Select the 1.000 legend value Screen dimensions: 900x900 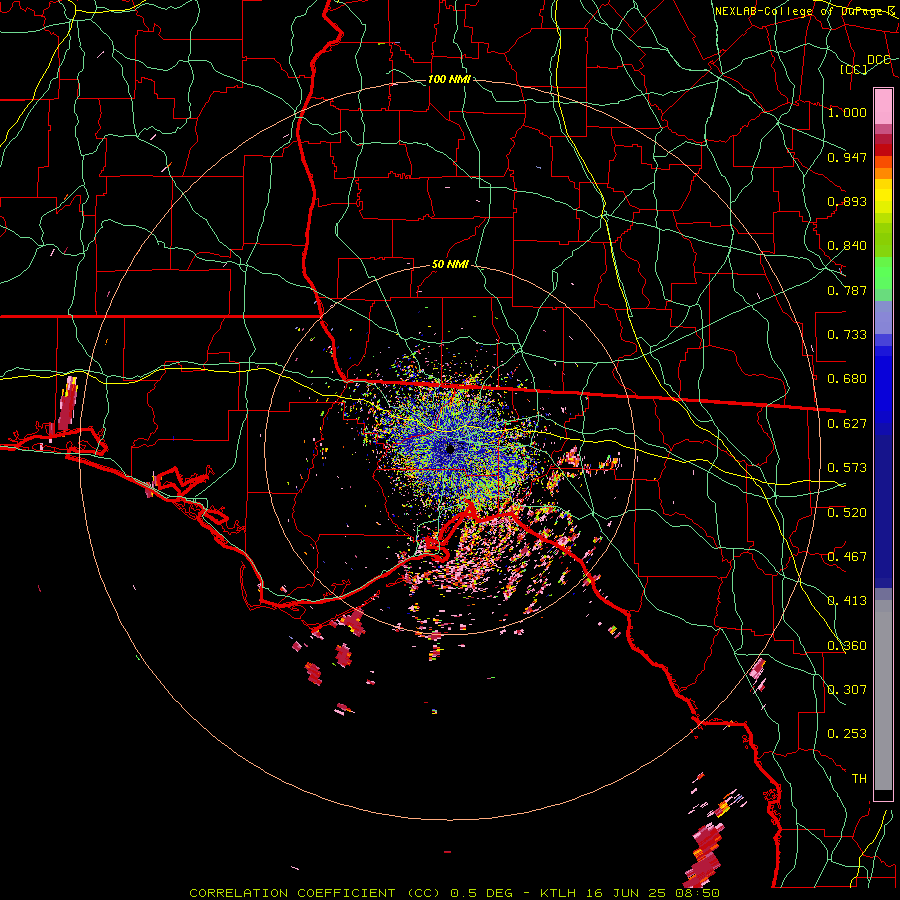847,112
